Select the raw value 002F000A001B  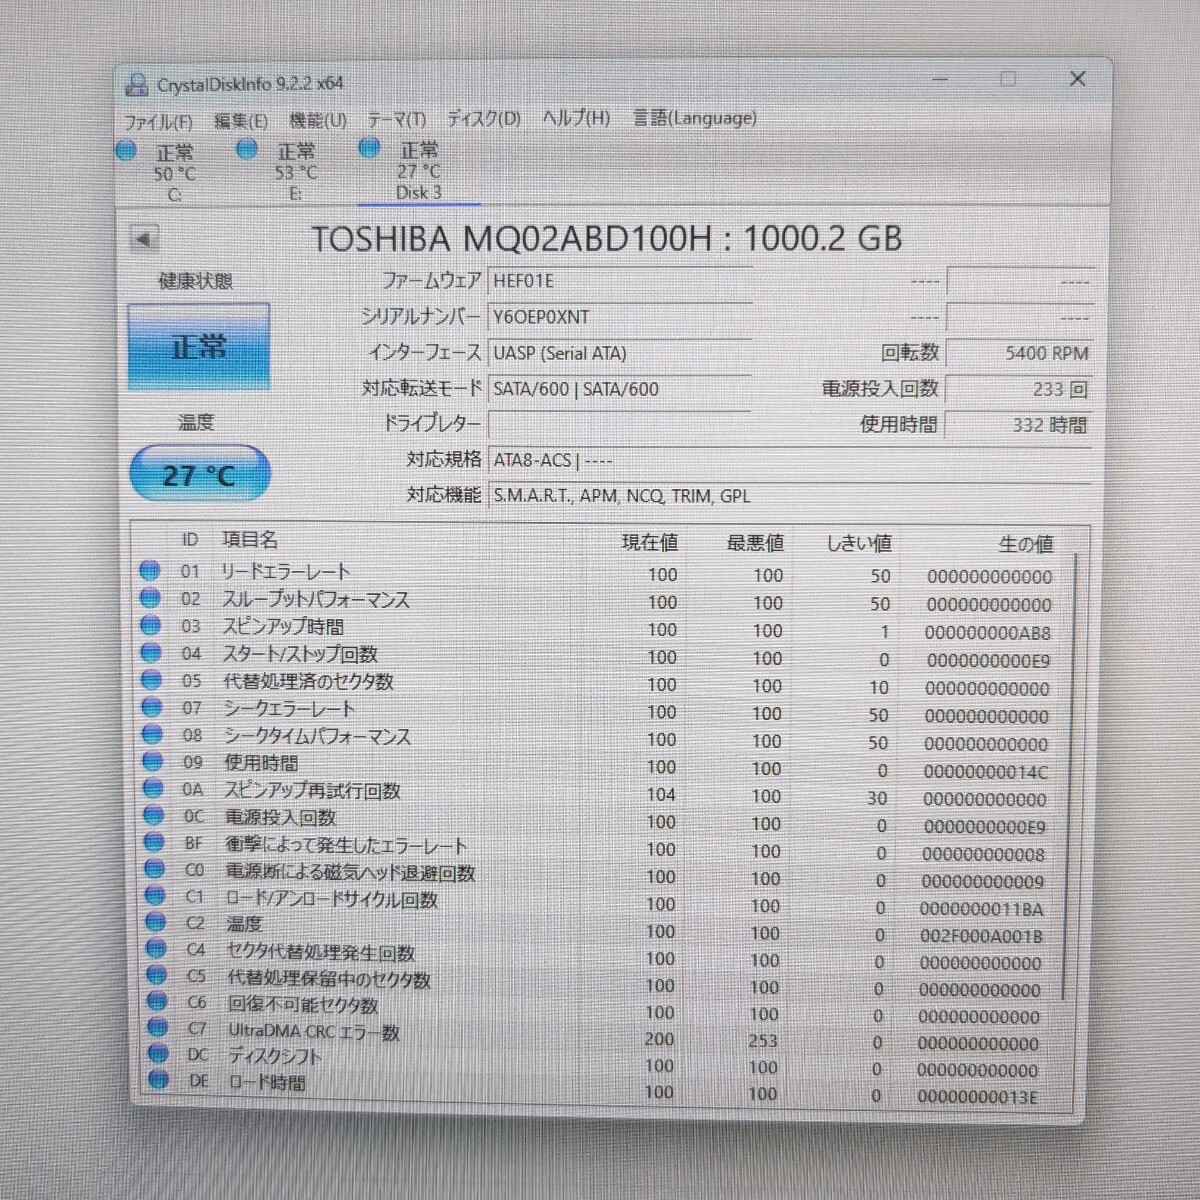click(x=981, y=936)
